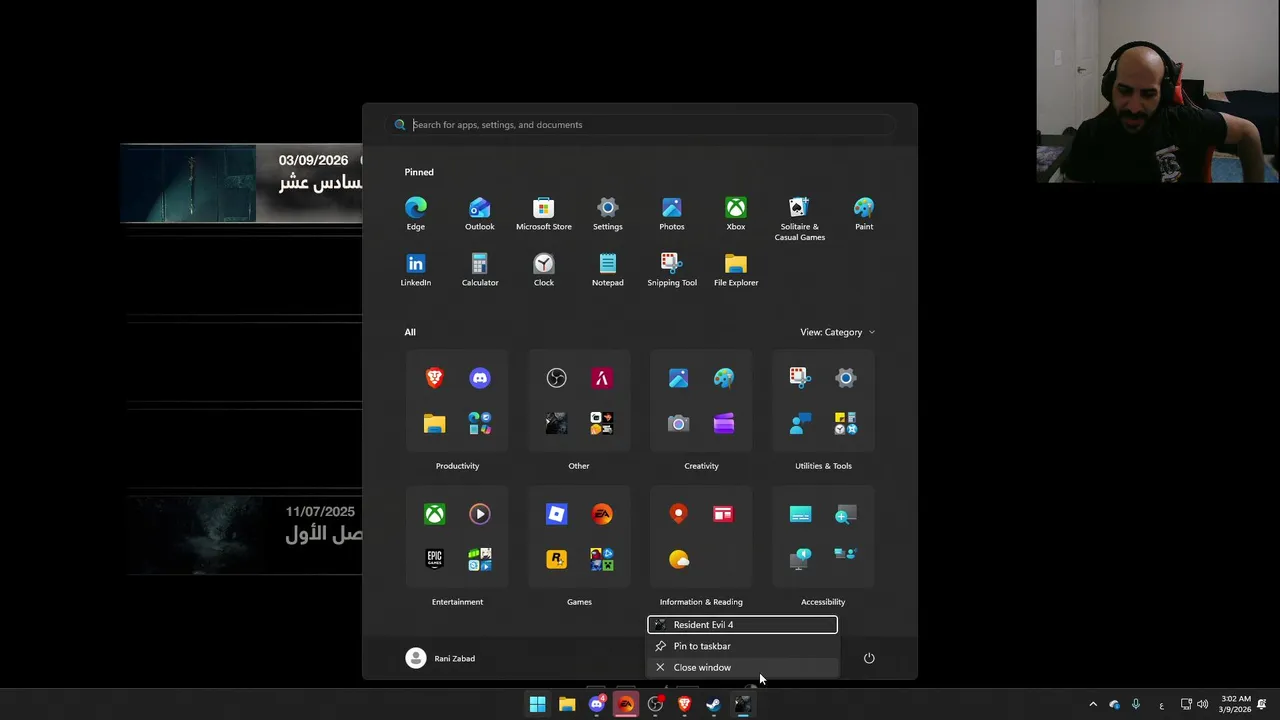The width and height of the screenshot is (1280, 720).
Task: Show hidden icons in system tray
Action: point(1093,705)
